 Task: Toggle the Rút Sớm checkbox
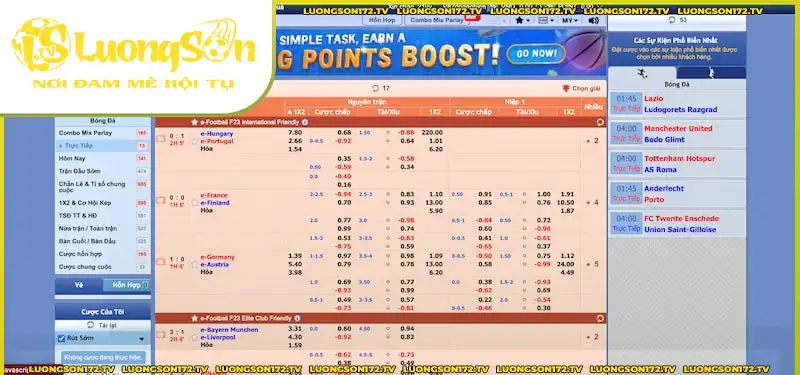(62, 338)
